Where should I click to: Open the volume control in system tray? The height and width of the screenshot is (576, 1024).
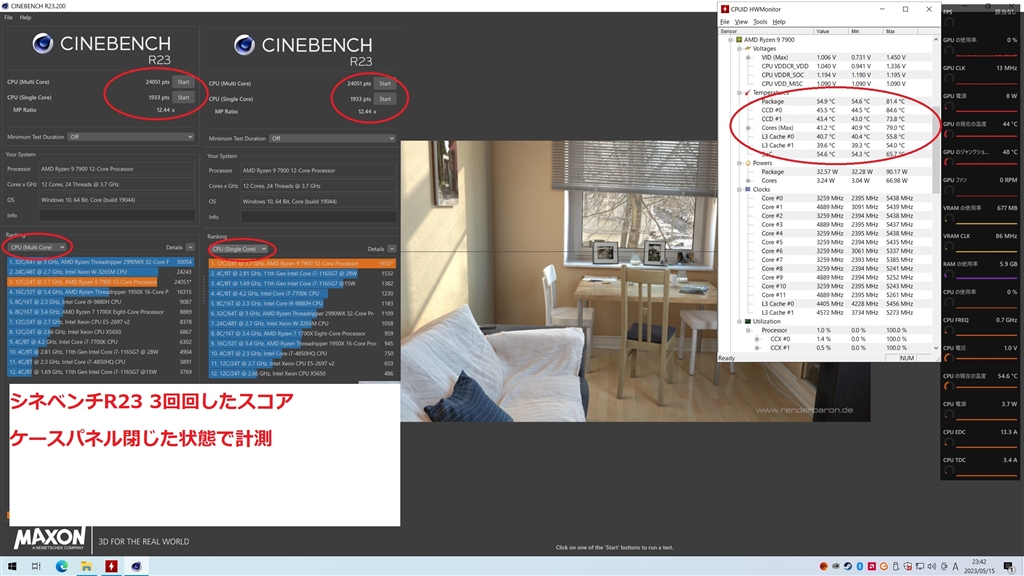pos(932,566)
